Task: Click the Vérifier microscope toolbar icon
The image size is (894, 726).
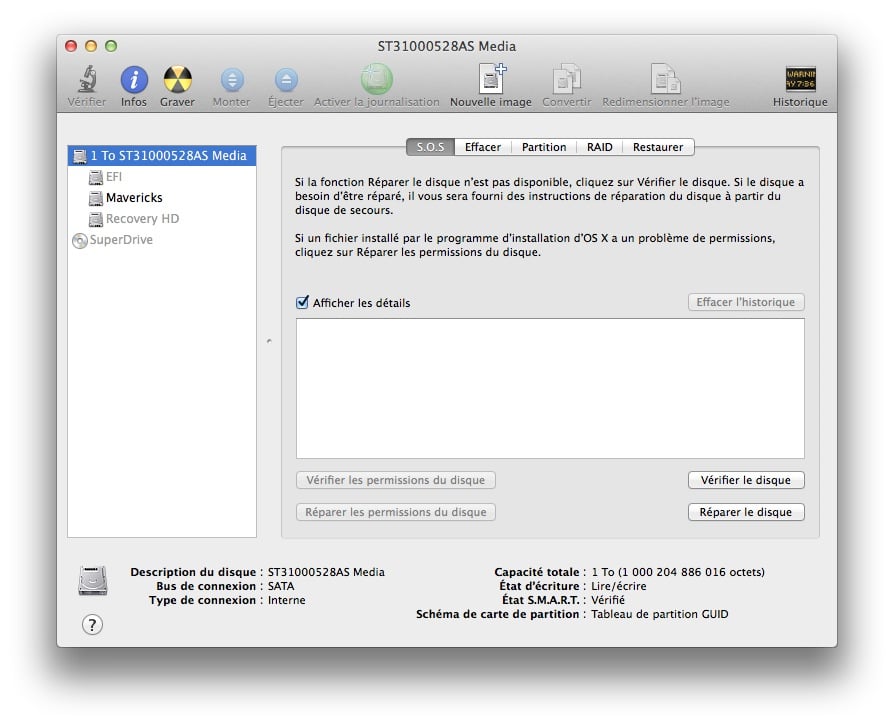Action: [86, 80]
